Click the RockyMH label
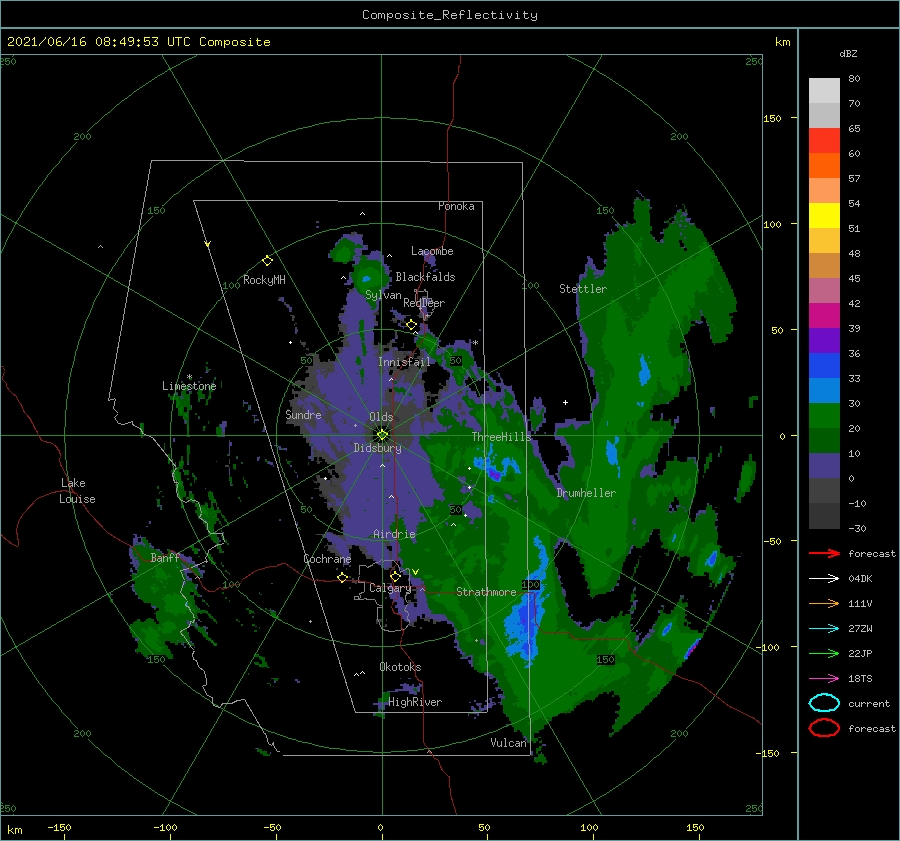The image size is (900, 841). click(264, 280)
